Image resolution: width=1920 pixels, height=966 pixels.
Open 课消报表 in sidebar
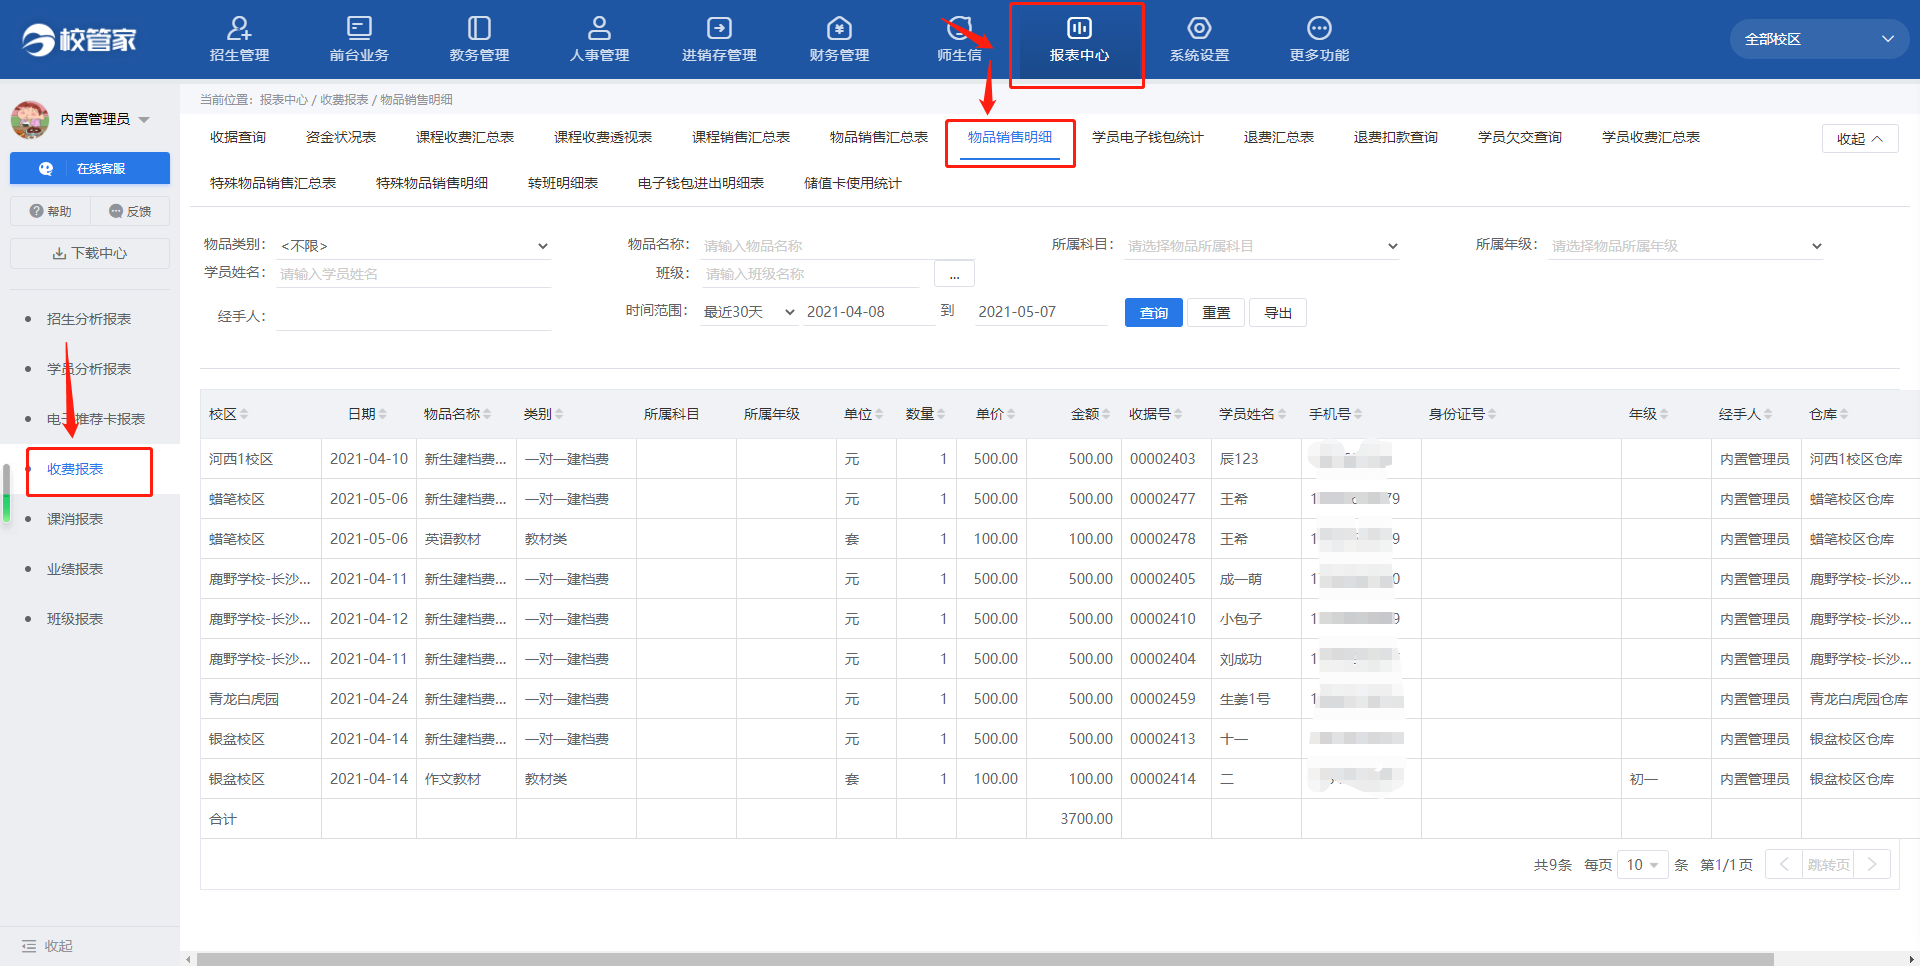(75, 519)
